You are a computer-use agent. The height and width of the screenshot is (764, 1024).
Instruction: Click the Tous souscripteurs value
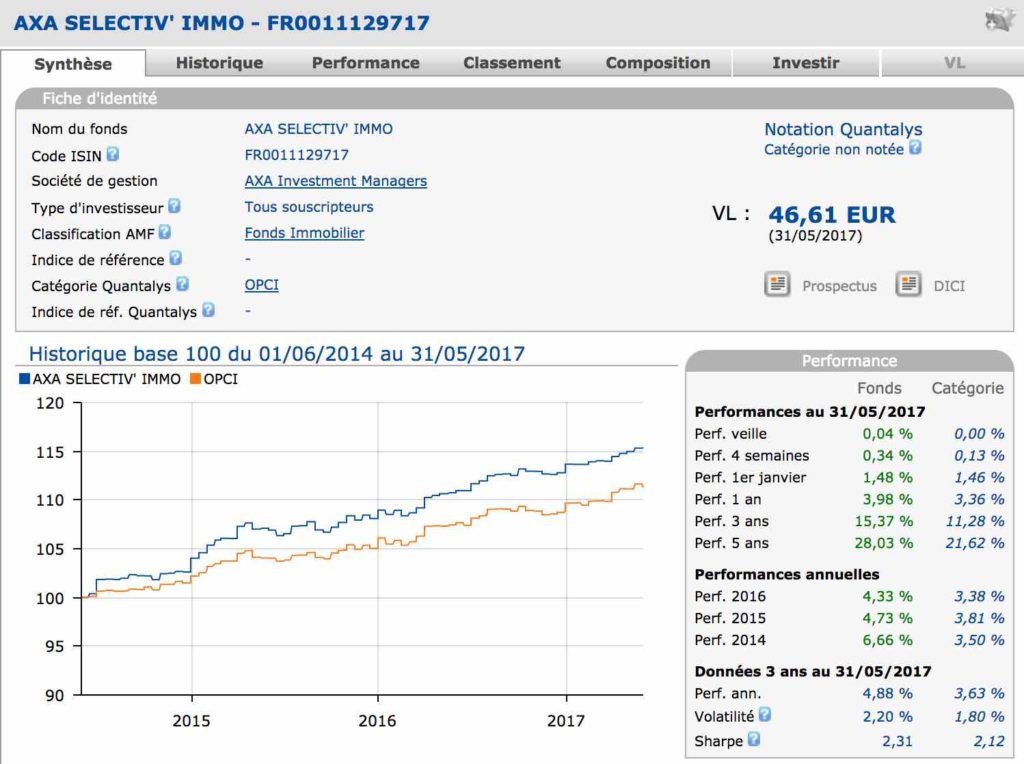309,207
